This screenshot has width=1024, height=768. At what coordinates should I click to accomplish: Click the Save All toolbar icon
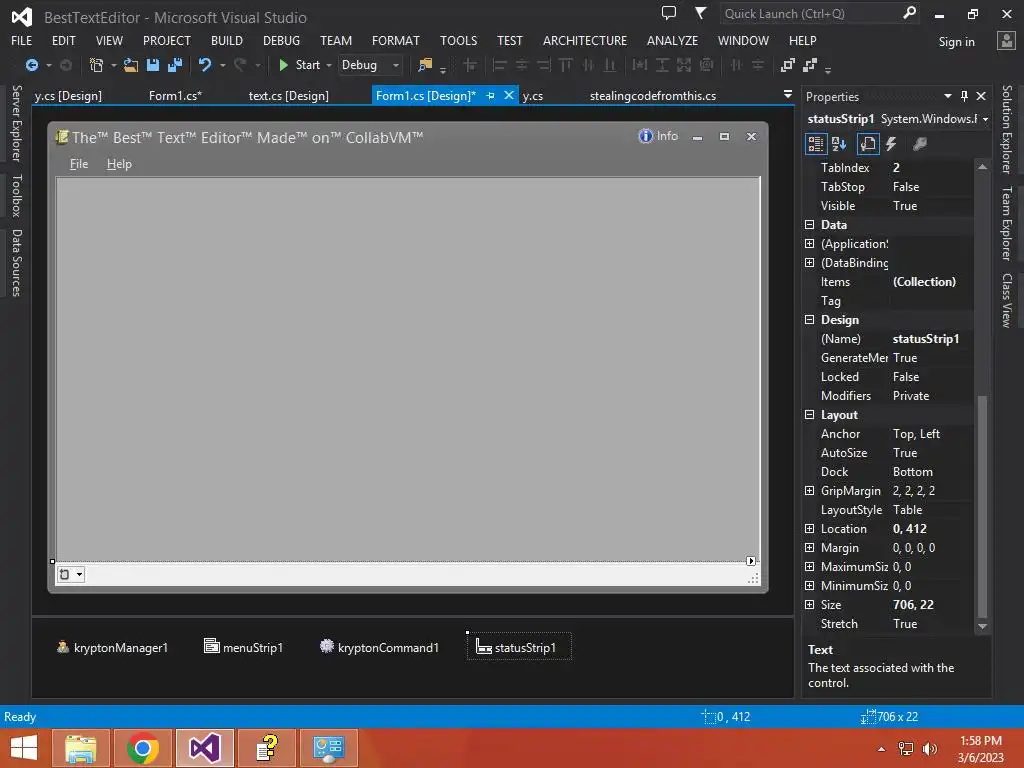pyautogui.click(x=174, y=65)
